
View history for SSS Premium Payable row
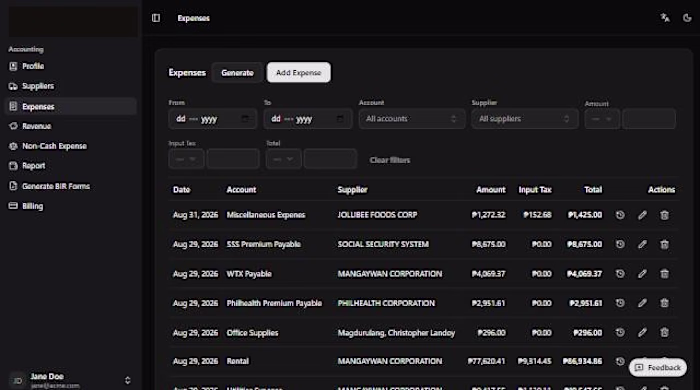620,244
